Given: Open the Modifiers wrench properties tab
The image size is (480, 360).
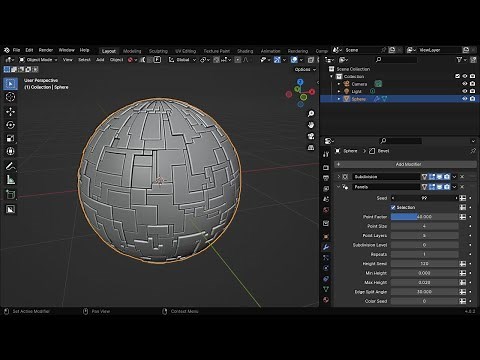Looking at the screenshot, I should point(326,247).
